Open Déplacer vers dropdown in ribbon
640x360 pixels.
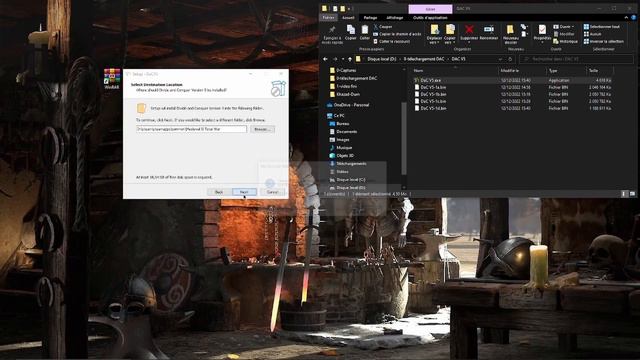click(x=434, y=34)
